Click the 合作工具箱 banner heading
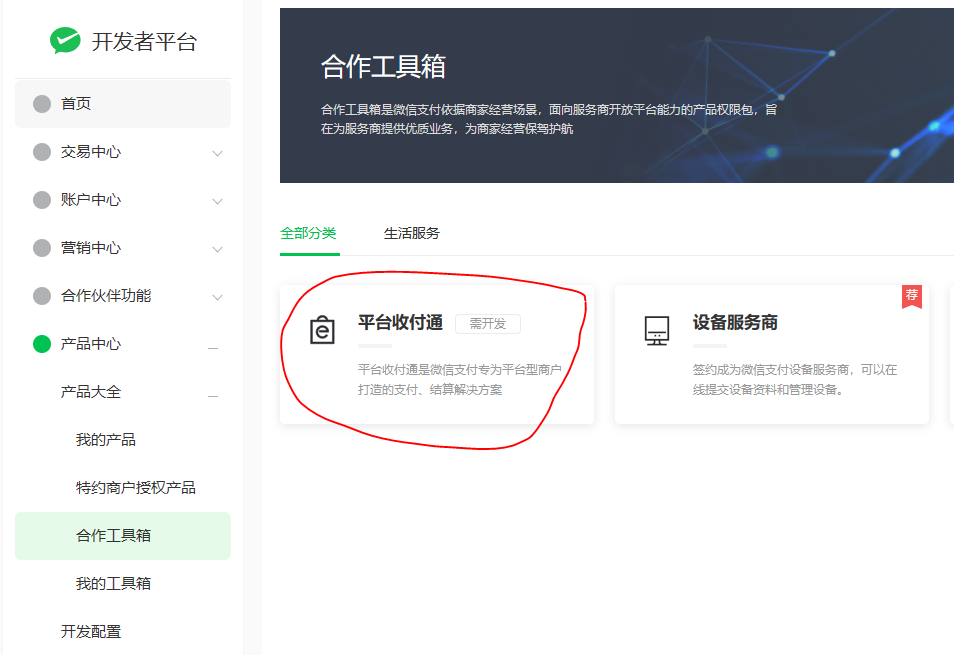 (383, 66)
